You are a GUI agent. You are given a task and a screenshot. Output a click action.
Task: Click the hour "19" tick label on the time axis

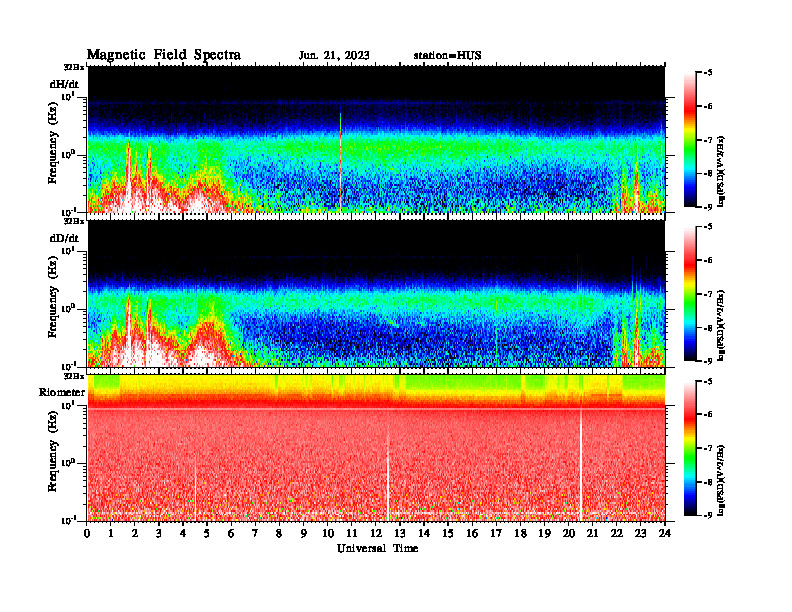[544, 533]
